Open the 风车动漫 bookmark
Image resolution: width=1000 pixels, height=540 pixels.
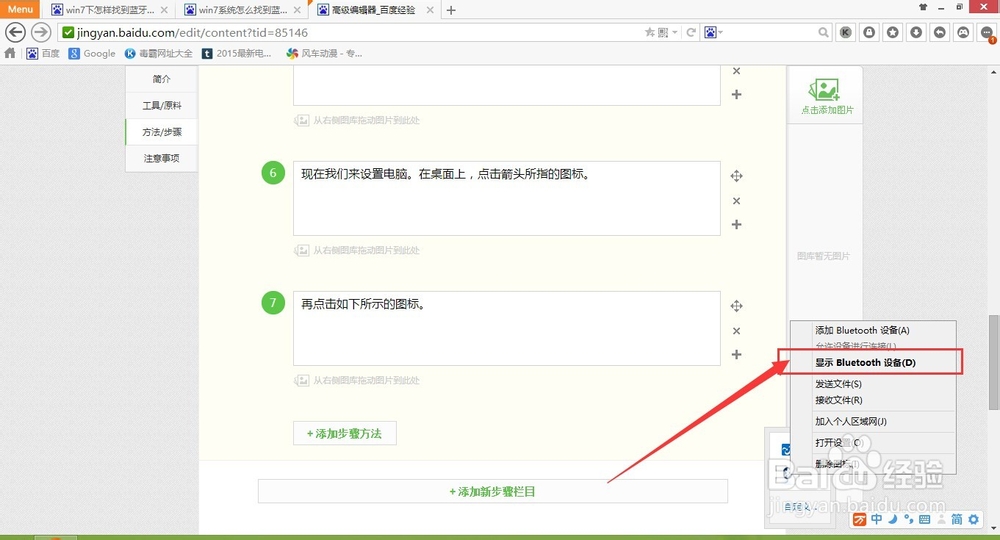(x=324, y=53)
